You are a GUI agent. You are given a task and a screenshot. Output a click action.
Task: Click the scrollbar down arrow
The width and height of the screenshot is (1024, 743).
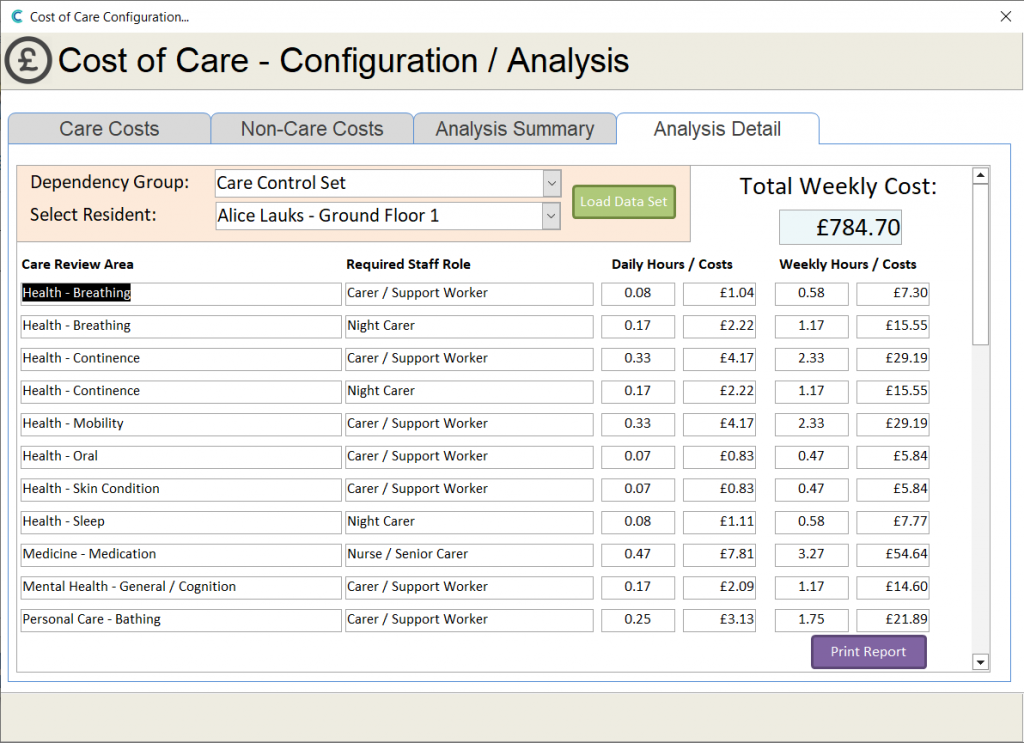980,662
